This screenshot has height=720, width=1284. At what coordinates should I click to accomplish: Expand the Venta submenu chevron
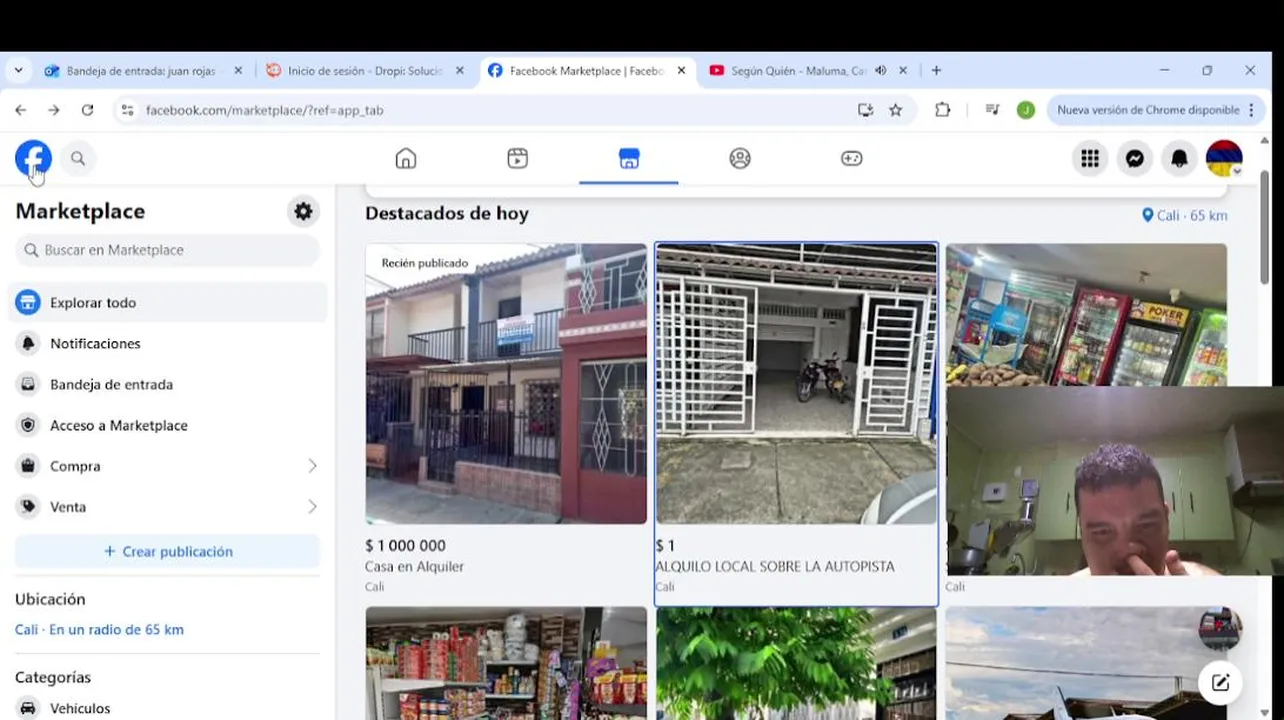(312, 507)
